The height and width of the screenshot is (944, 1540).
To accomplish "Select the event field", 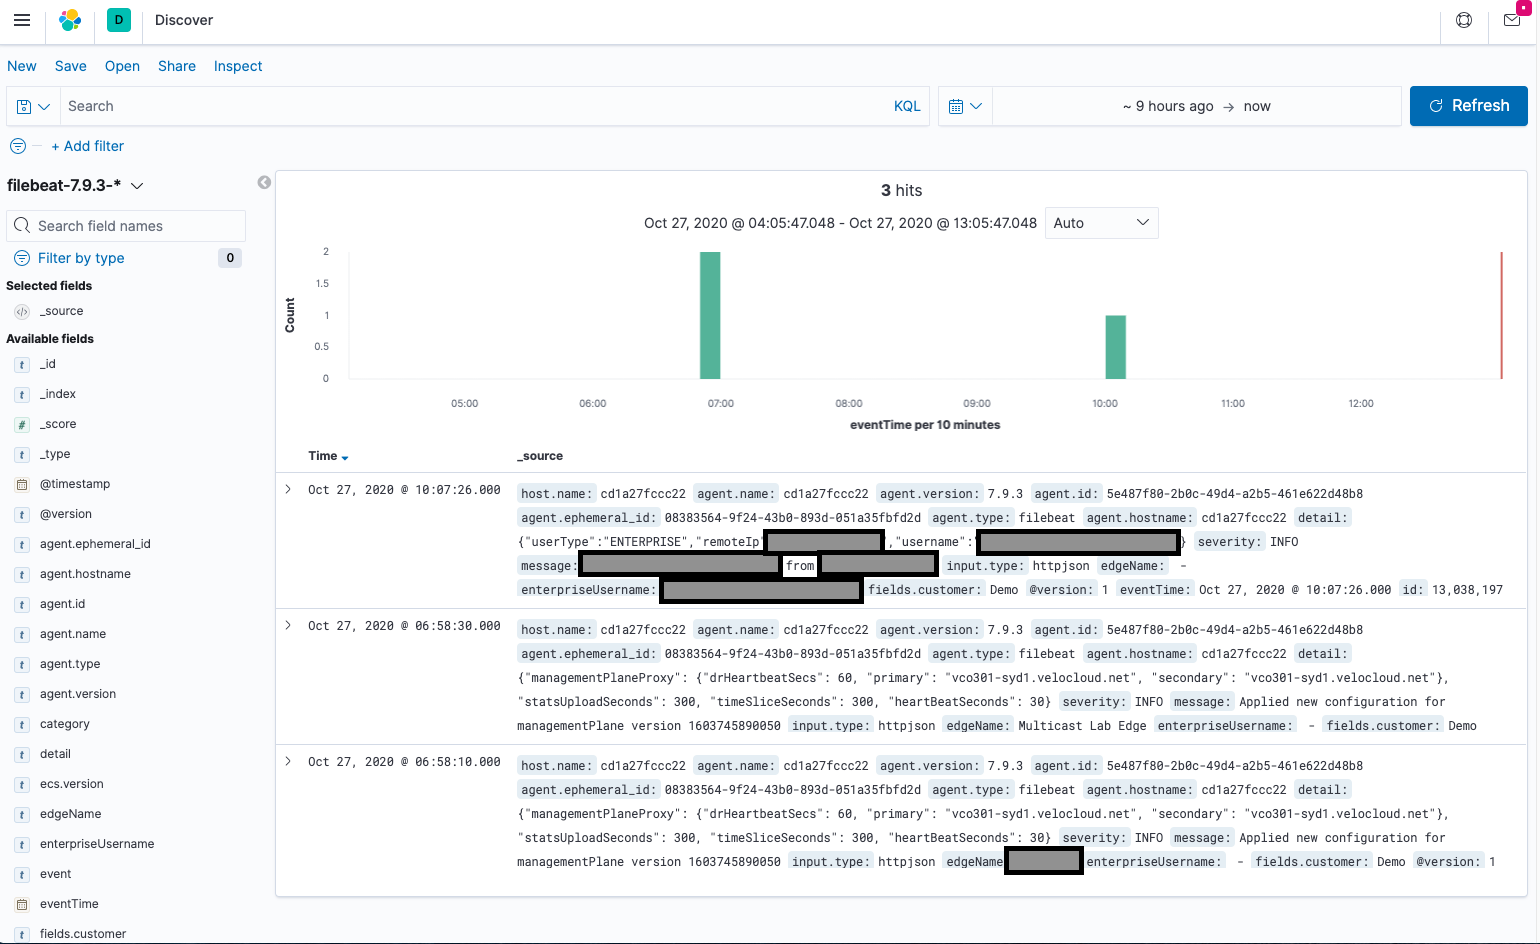I will point(55,874).
